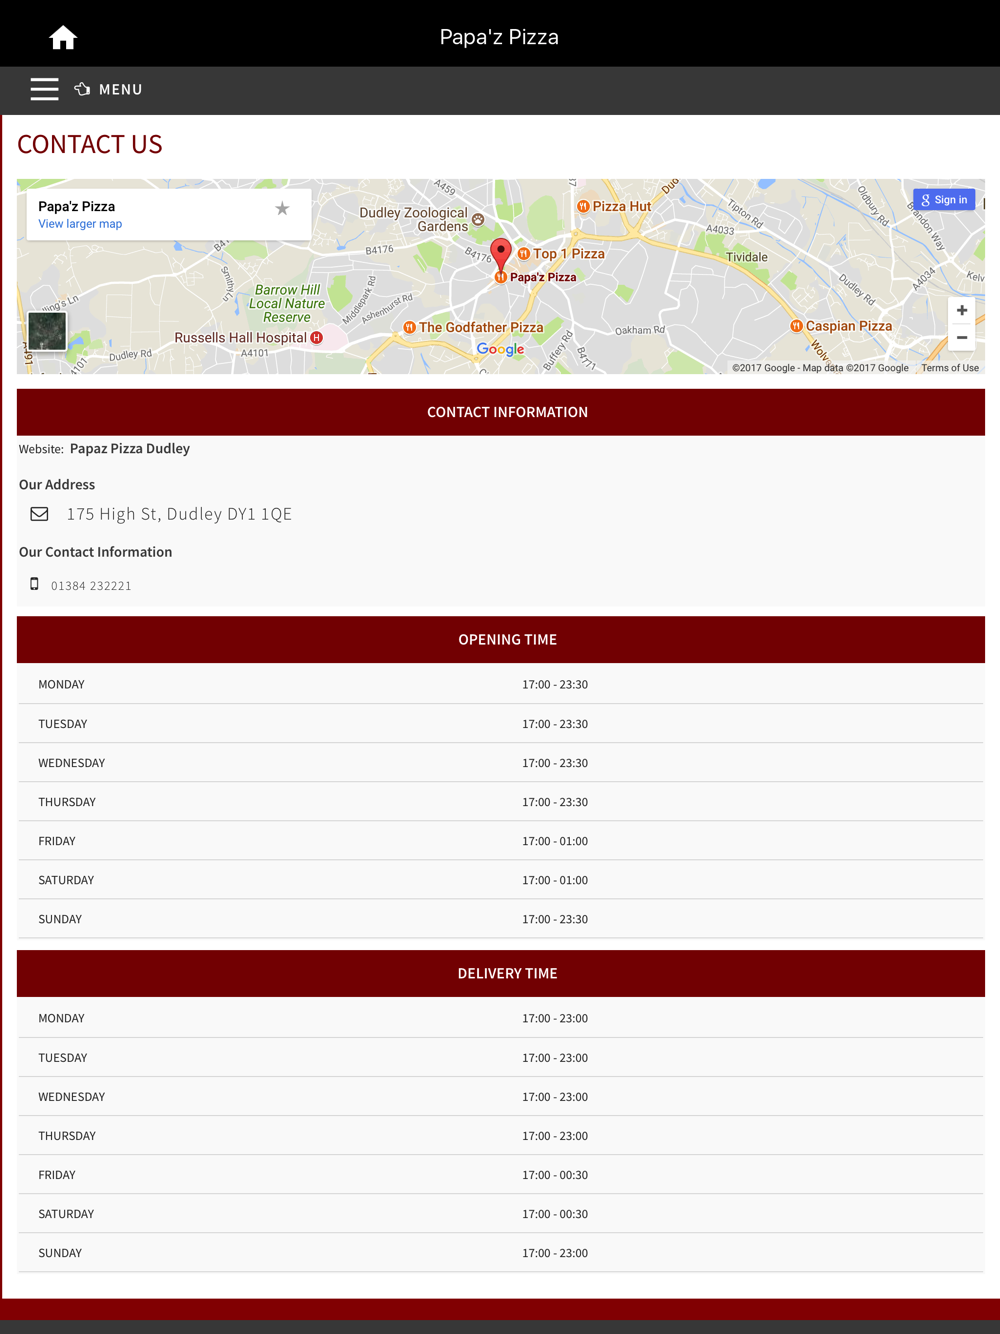Screen dimensions: 1000x1334
Task: Switch map to satellite view thumbnail
Action: 47,331
